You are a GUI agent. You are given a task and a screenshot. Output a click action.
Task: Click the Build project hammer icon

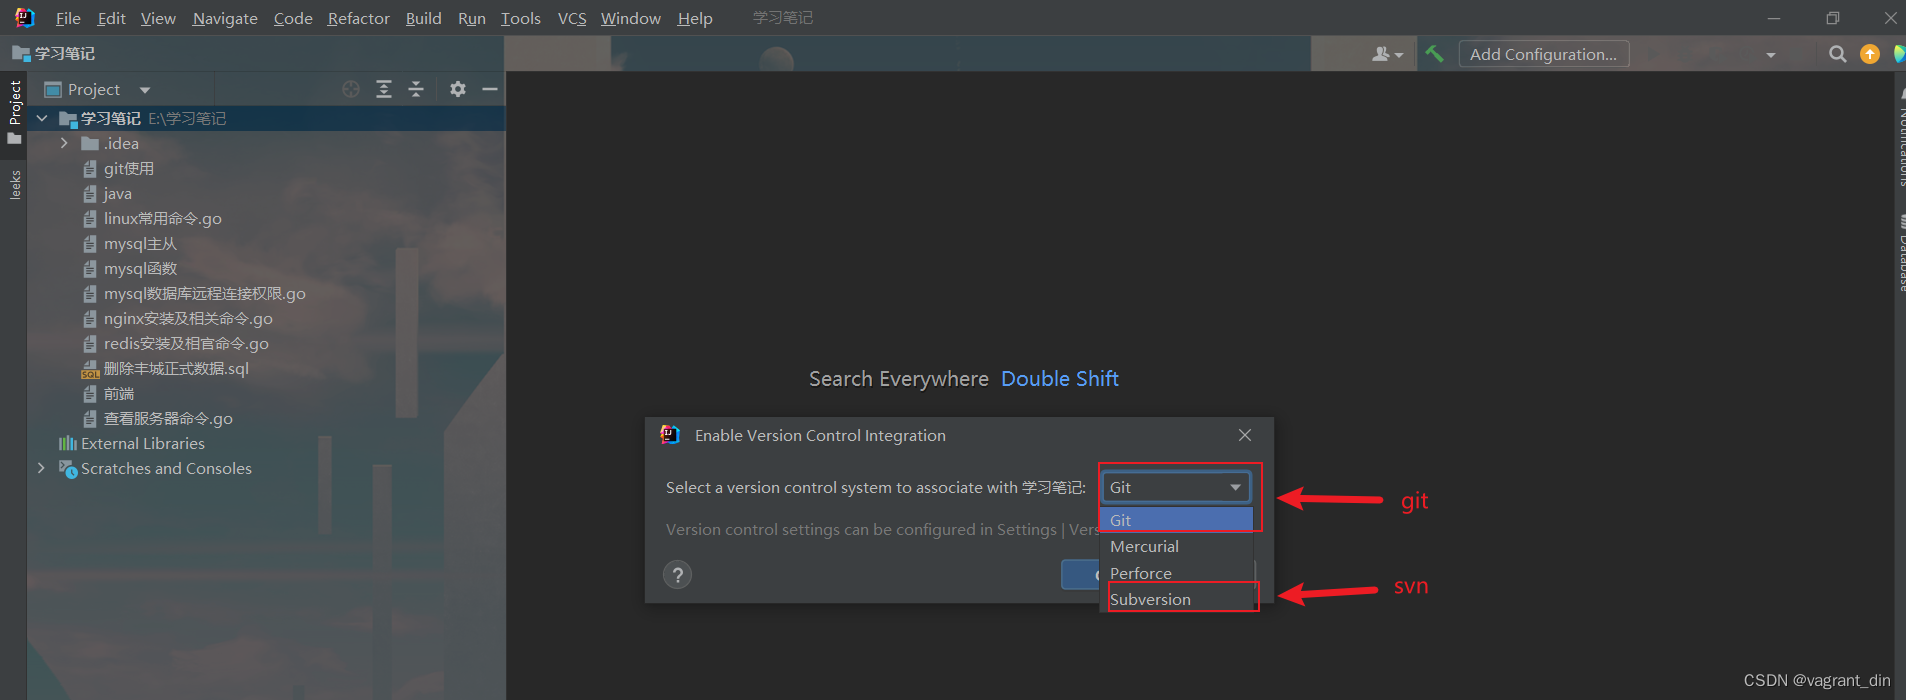(x=1434, y=54)
